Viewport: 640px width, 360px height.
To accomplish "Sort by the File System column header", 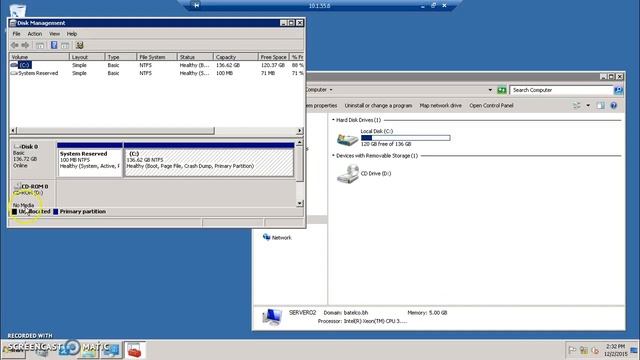I will 157,57.
